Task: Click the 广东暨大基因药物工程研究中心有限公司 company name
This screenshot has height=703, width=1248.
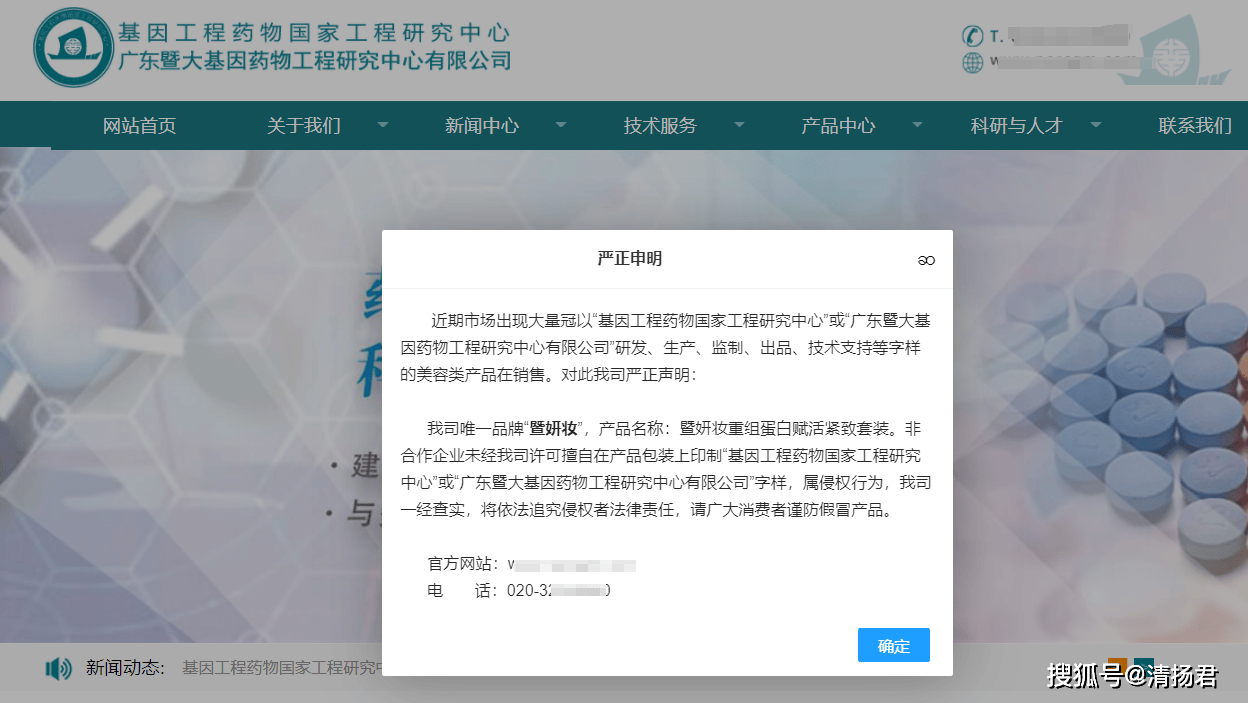Action: click(314, 61)
